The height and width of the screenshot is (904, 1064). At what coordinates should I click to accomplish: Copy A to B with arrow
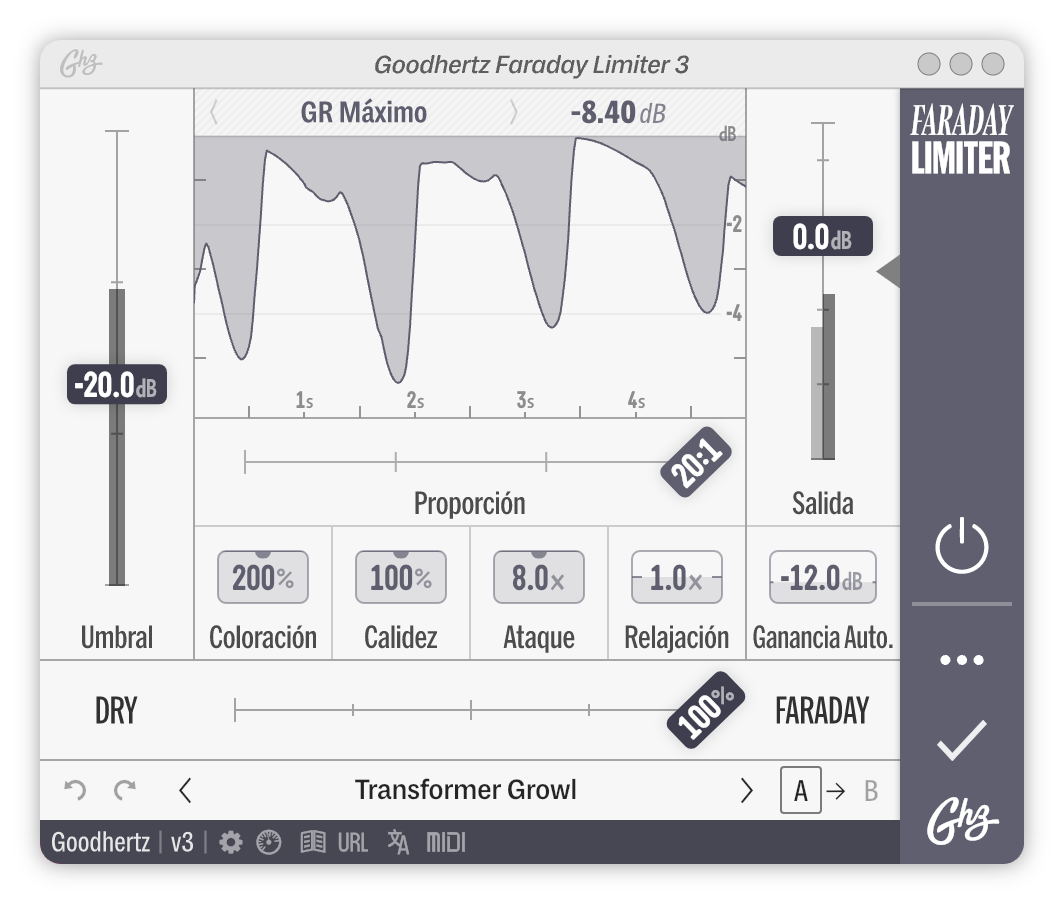[x=837, y=791]
